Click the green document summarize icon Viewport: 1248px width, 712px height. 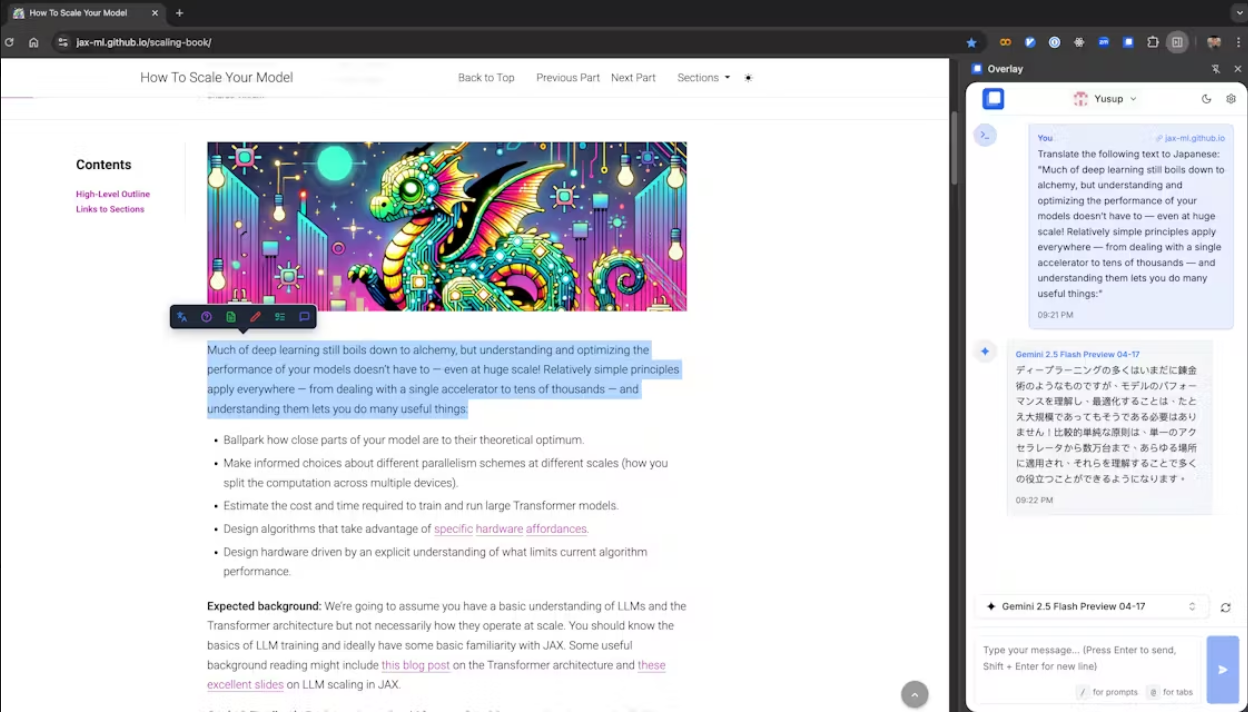coord(231,317)
